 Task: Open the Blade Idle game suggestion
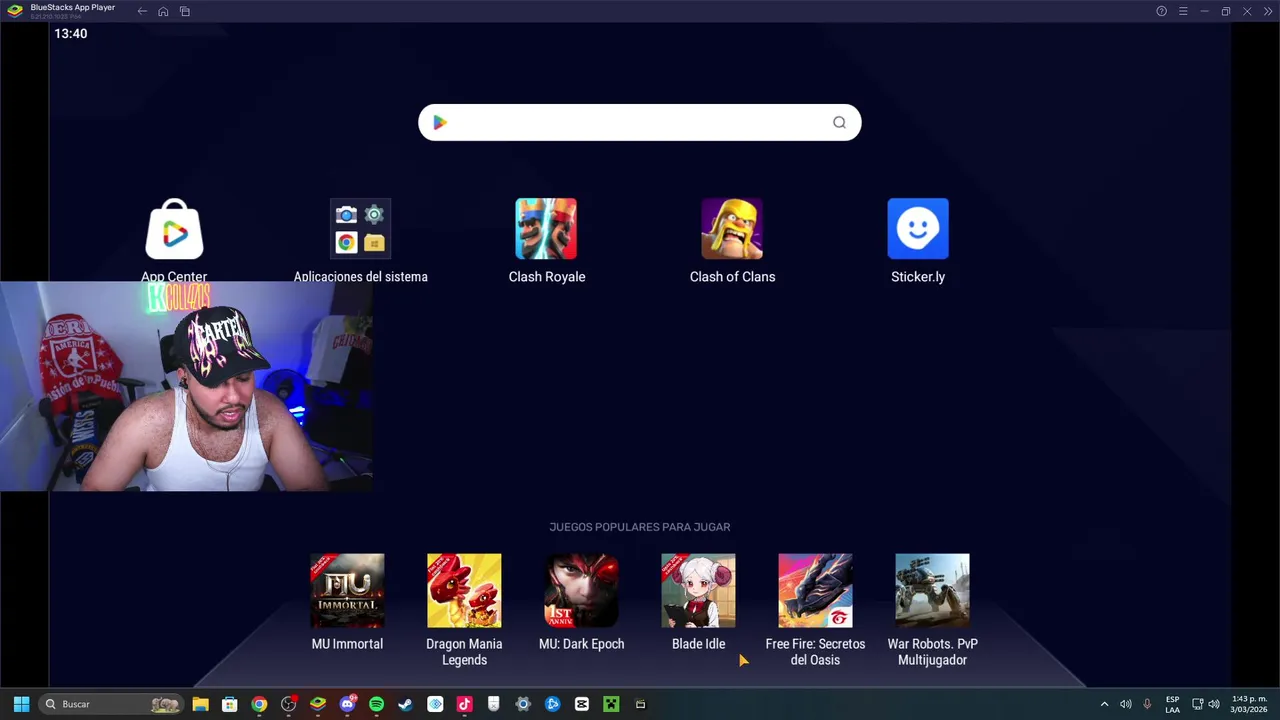click(x=698, y=591)
